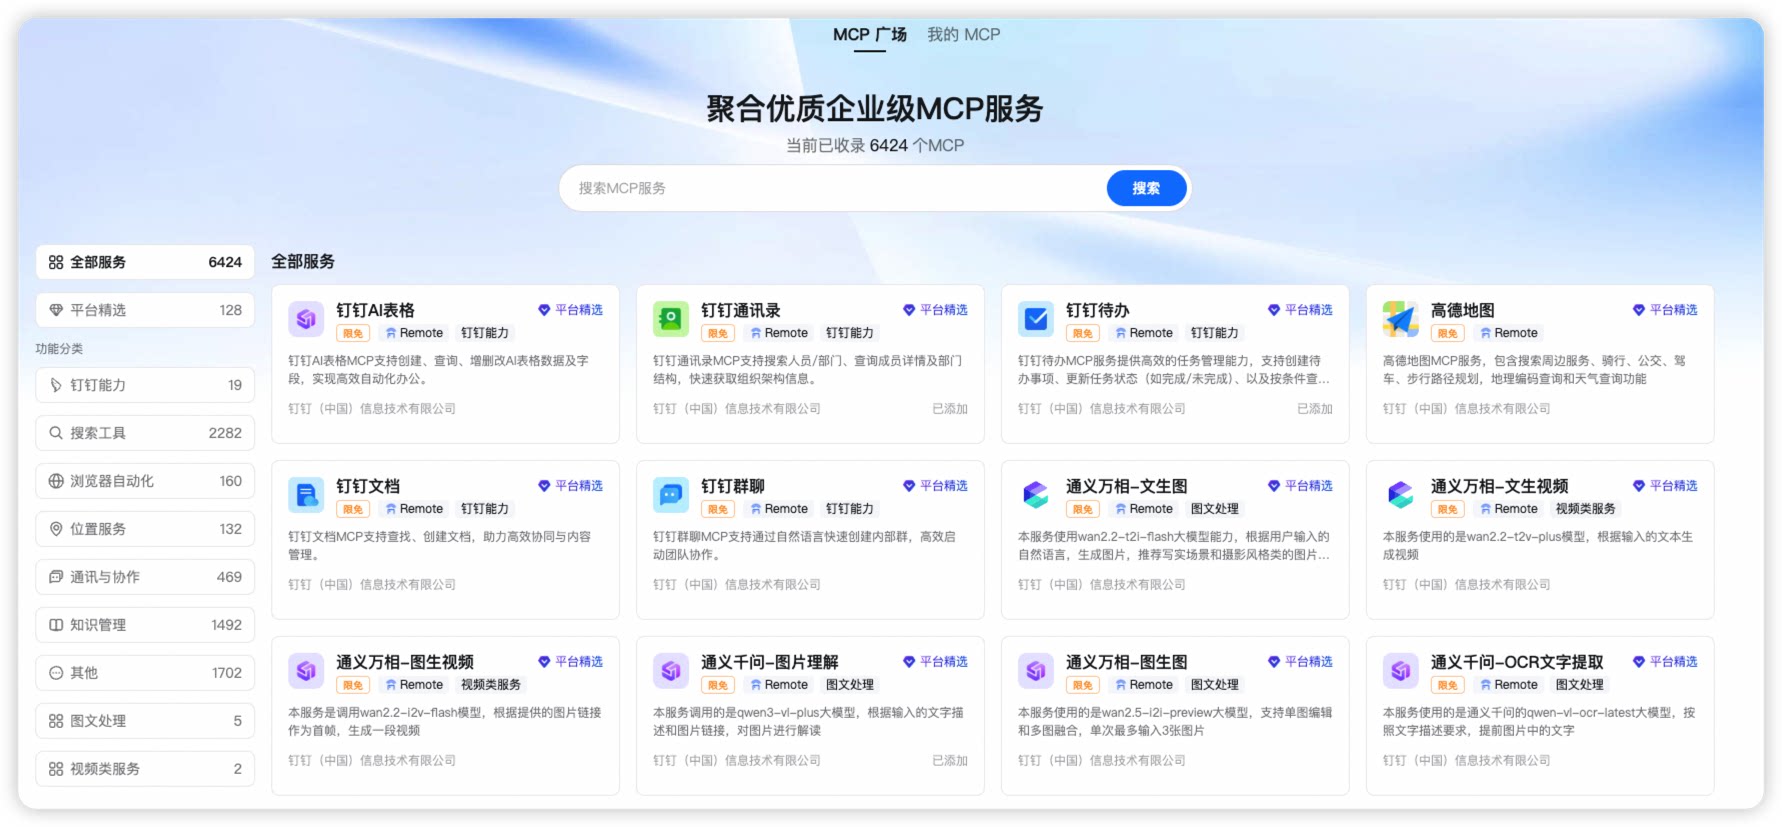Click the 聚合优质企业级MCP服务 headline
Viewport: 1782px width, 827px height.
tap(875, 108)
